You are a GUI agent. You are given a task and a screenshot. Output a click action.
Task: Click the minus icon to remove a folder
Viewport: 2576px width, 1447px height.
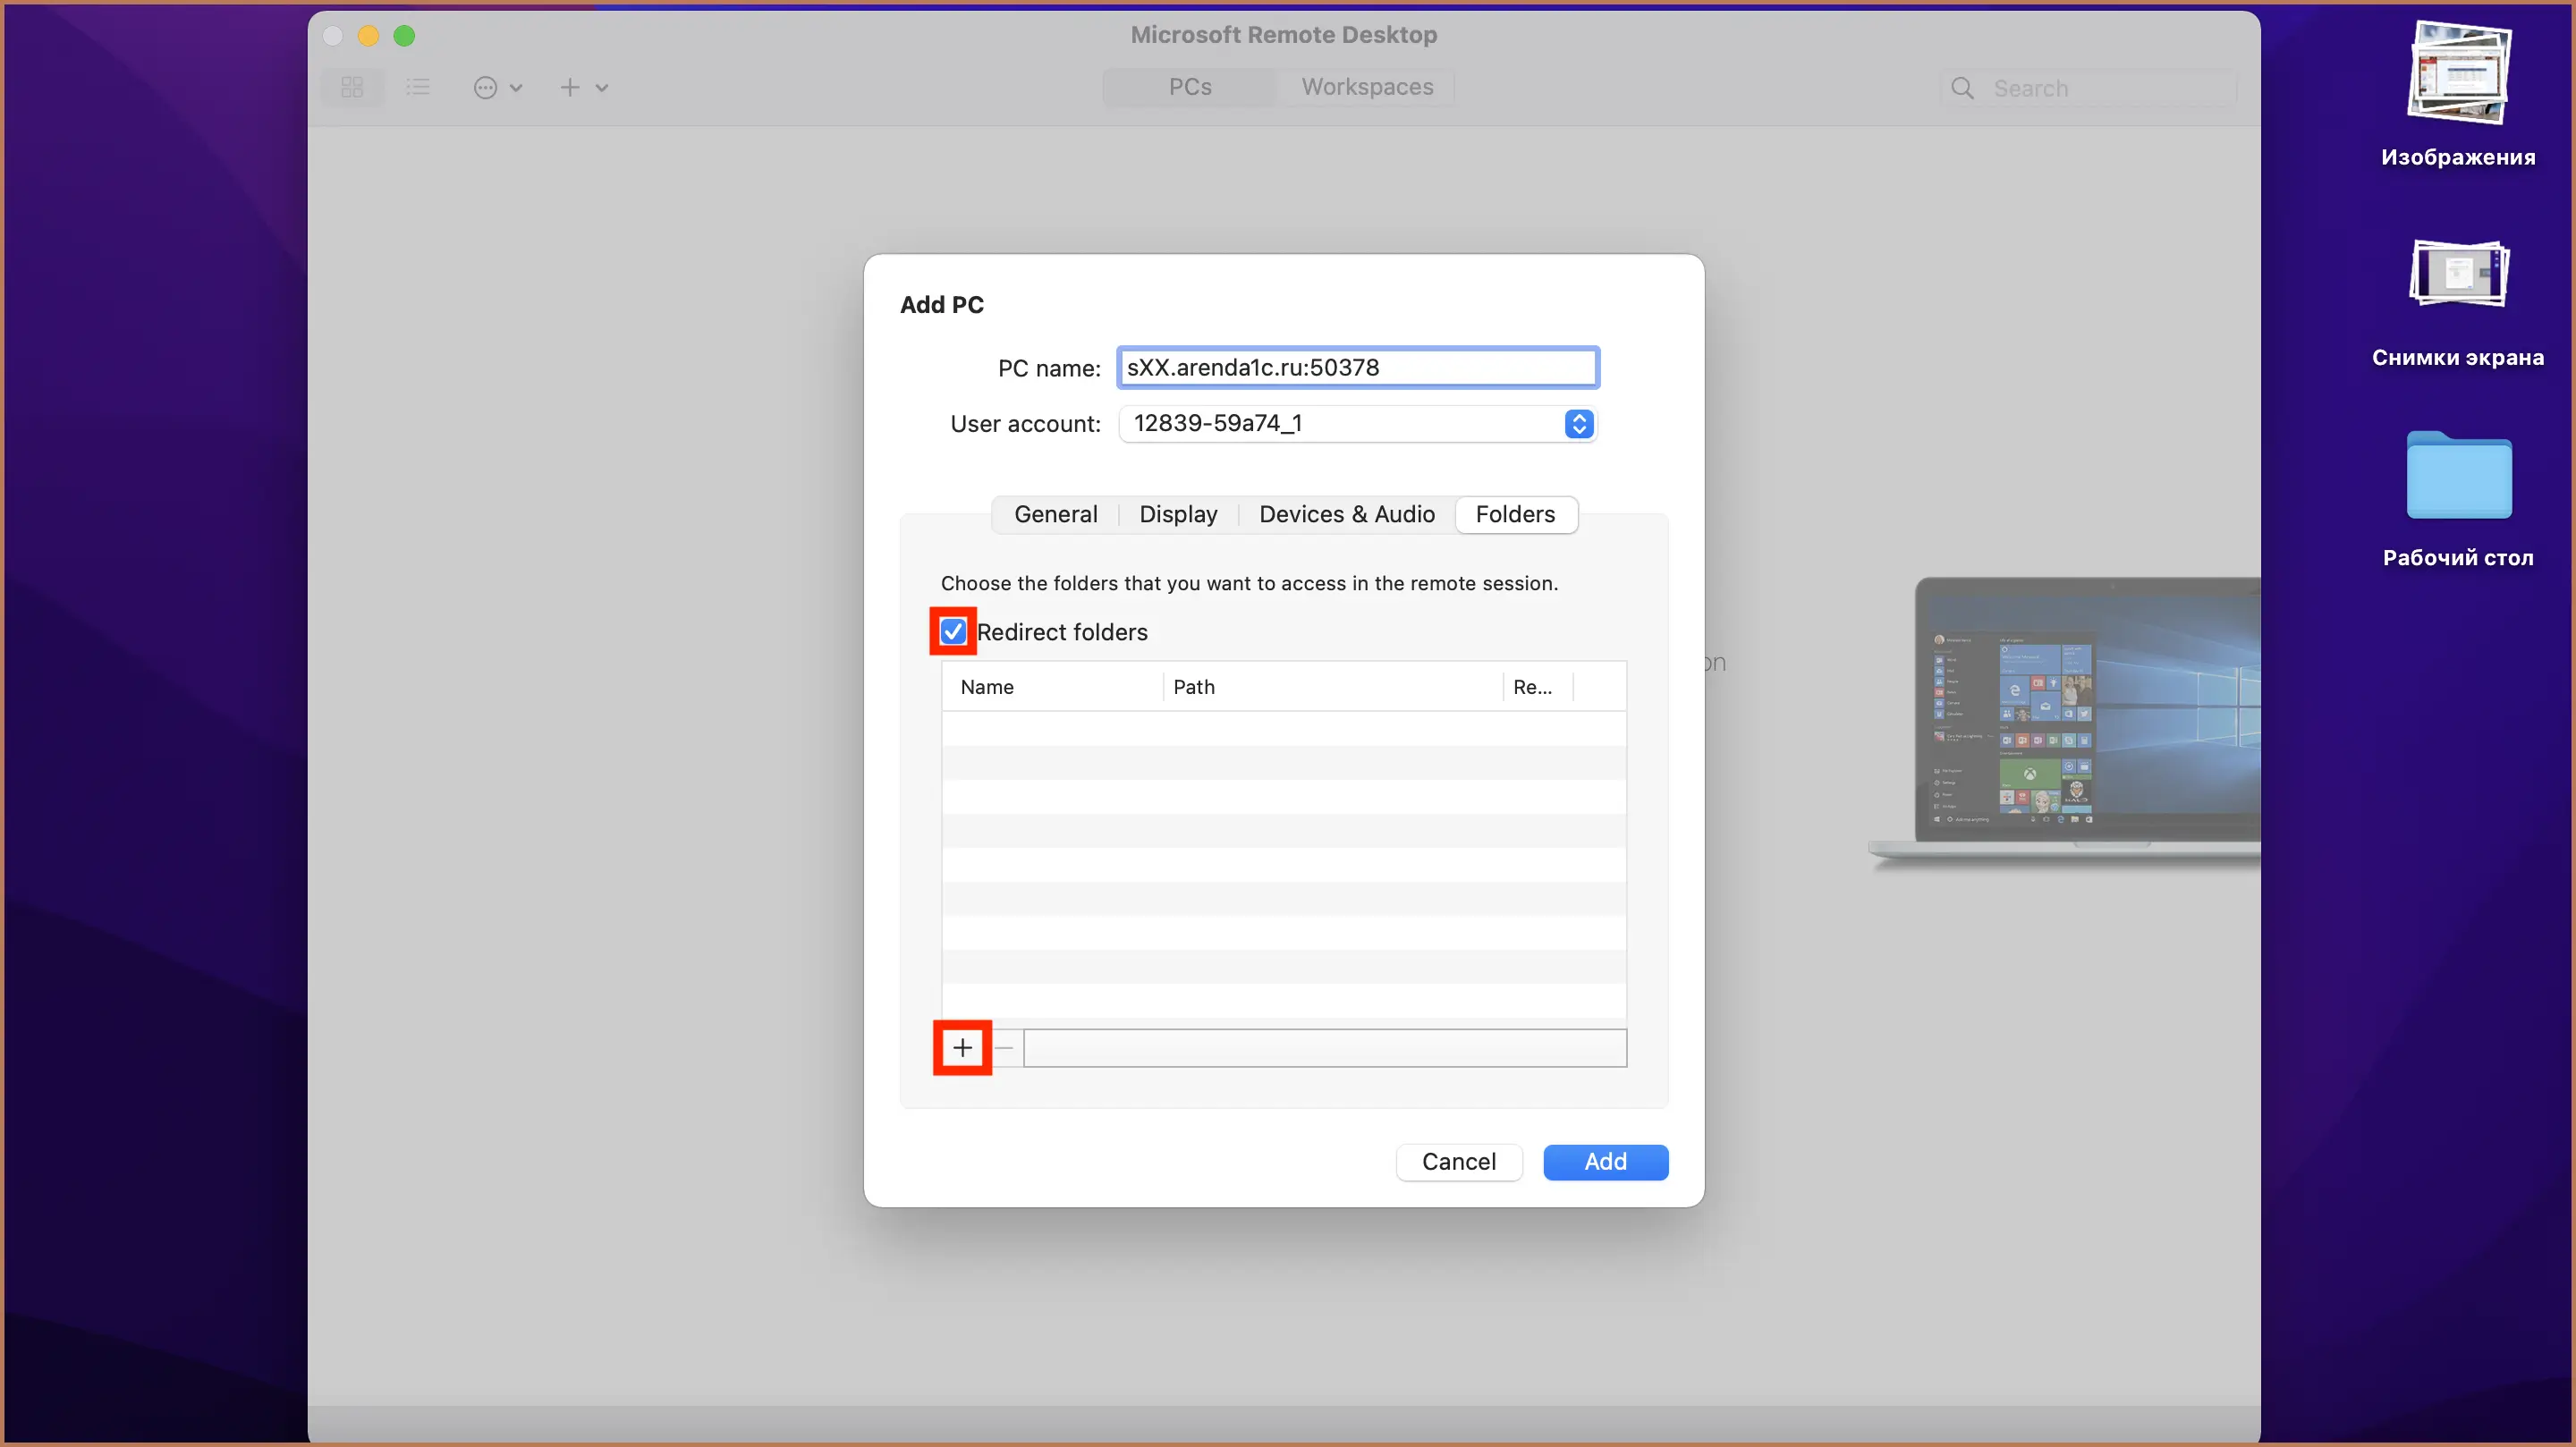tap(1005, 1047)
